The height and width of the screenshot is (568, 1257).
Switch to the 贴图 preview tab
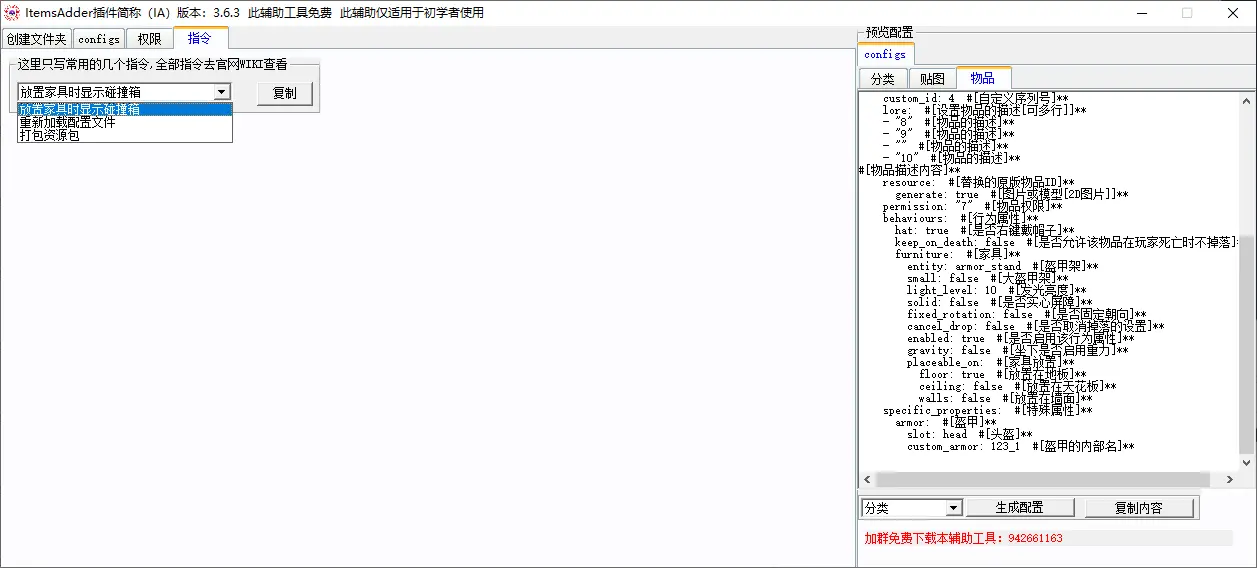[x=932, y=78]
